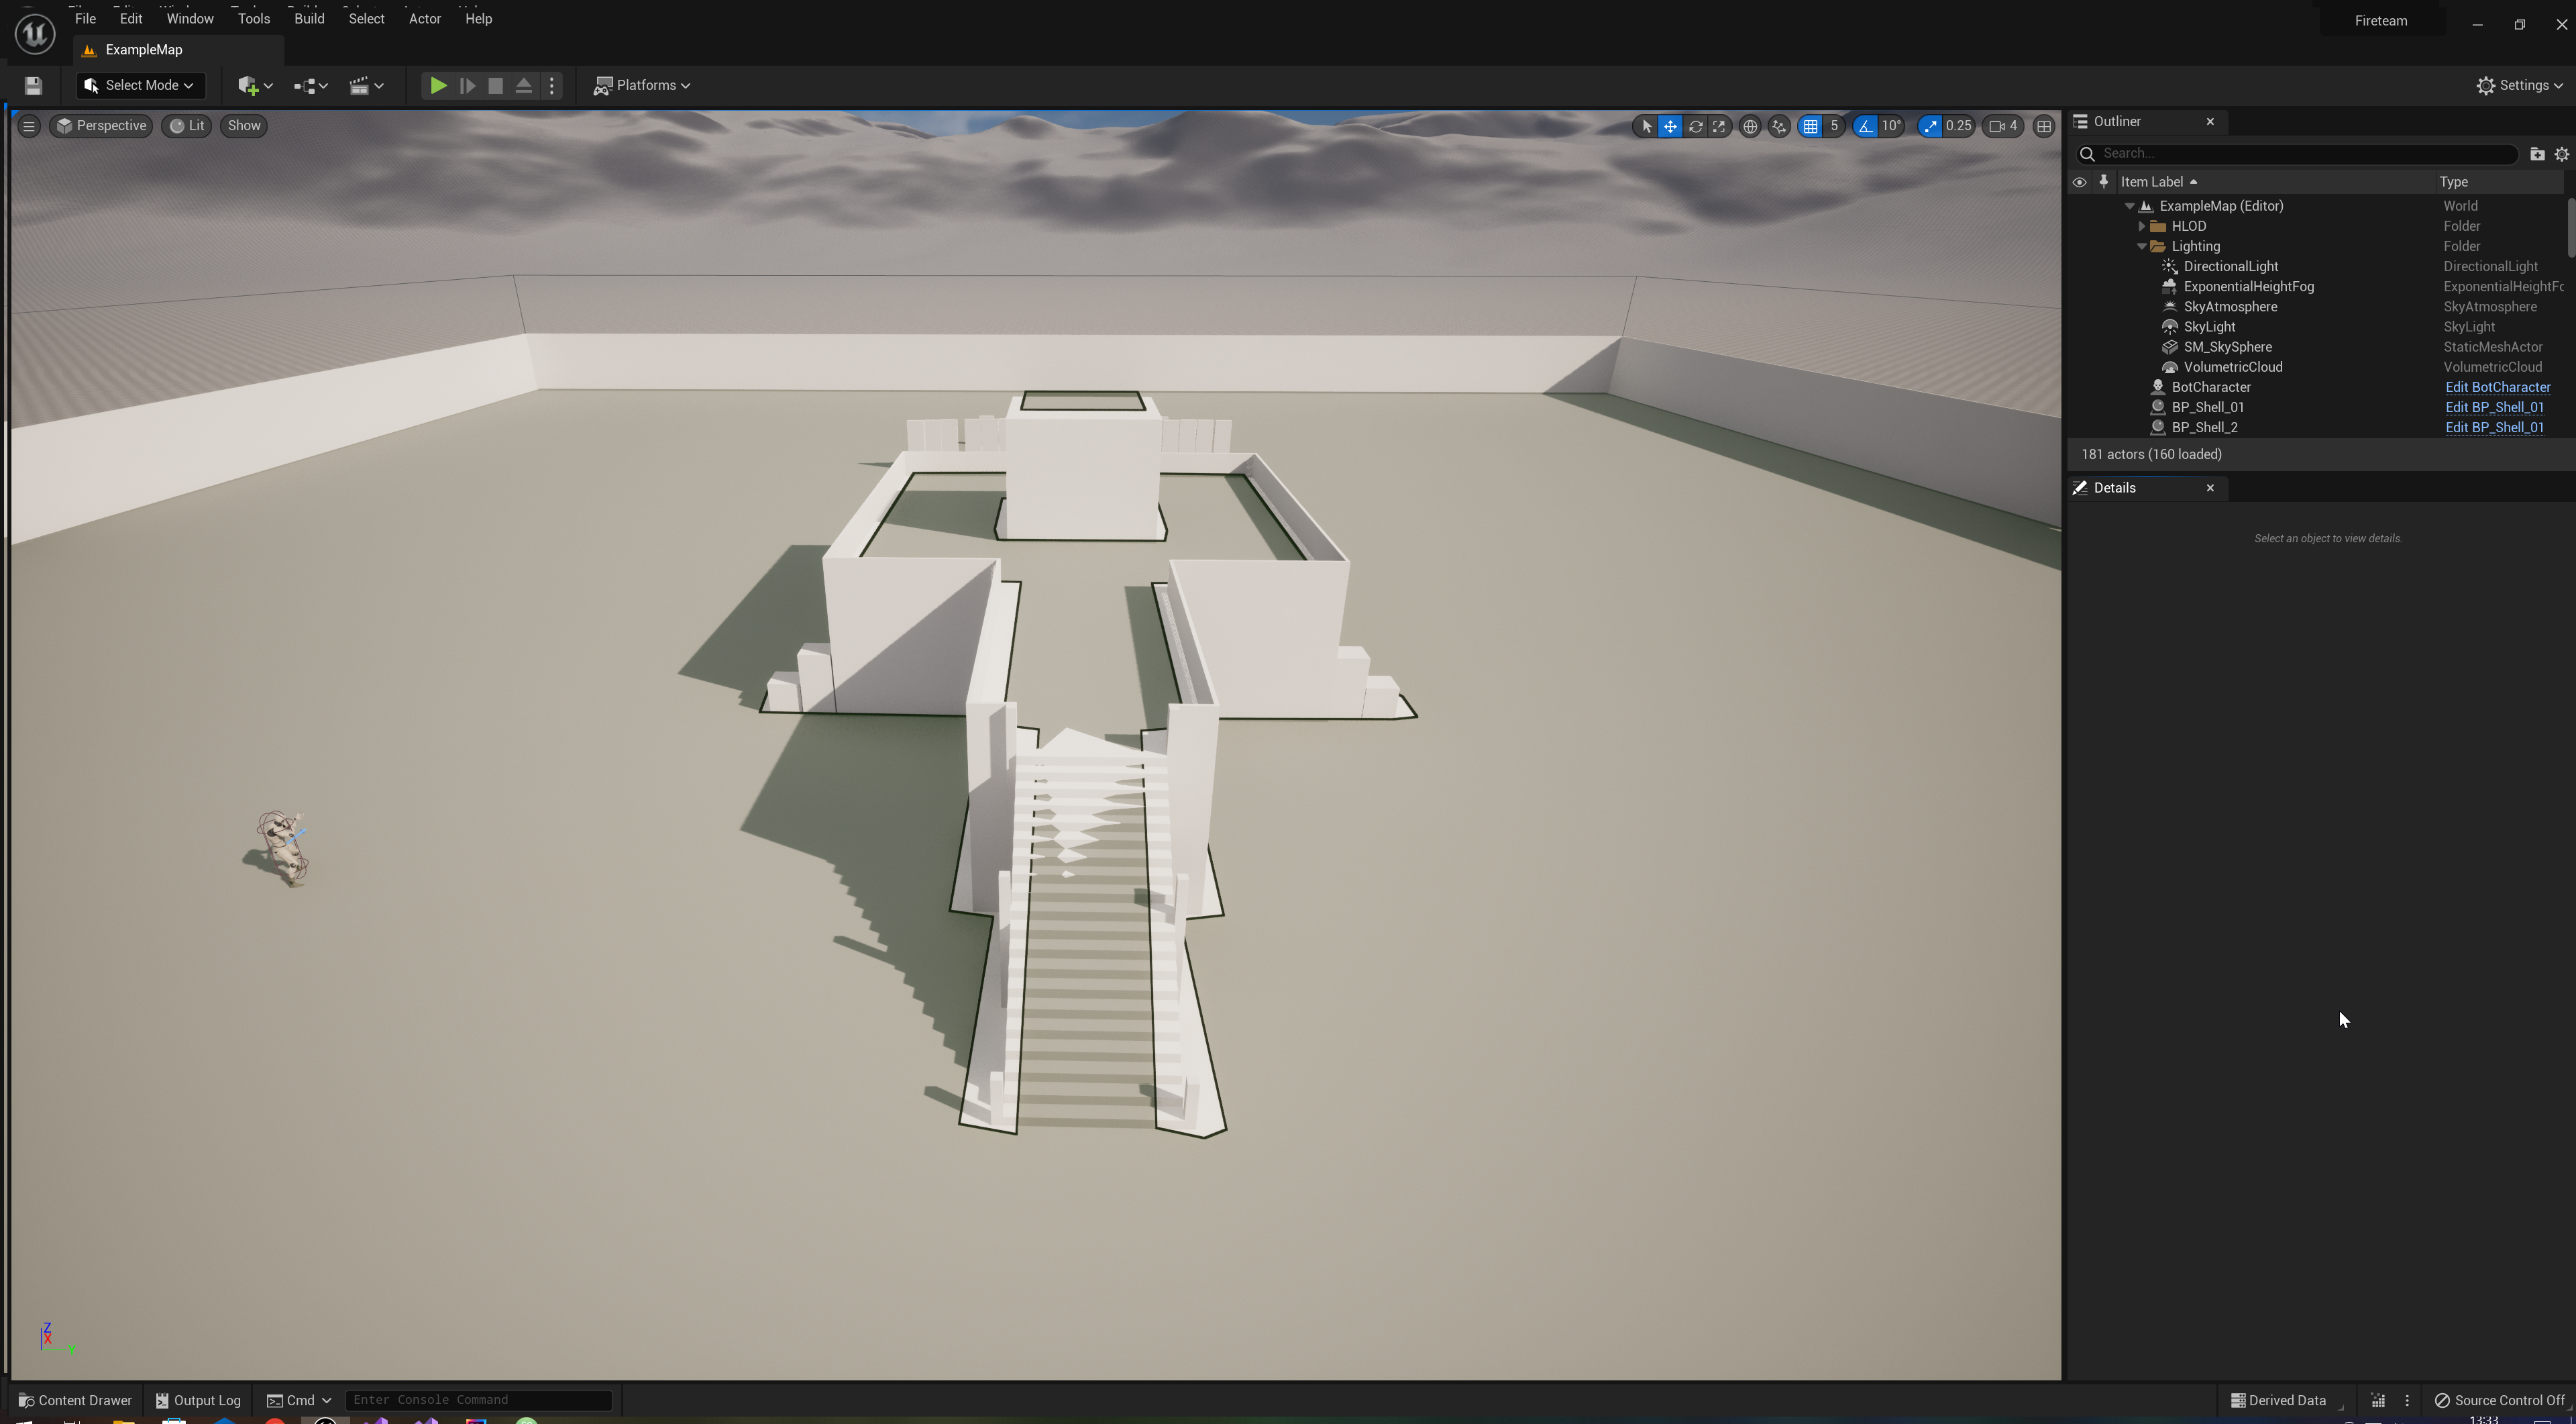Screen dimensions: 2576x1424
Task: Activate the scale objects tool
Action: click(1719, 126)
